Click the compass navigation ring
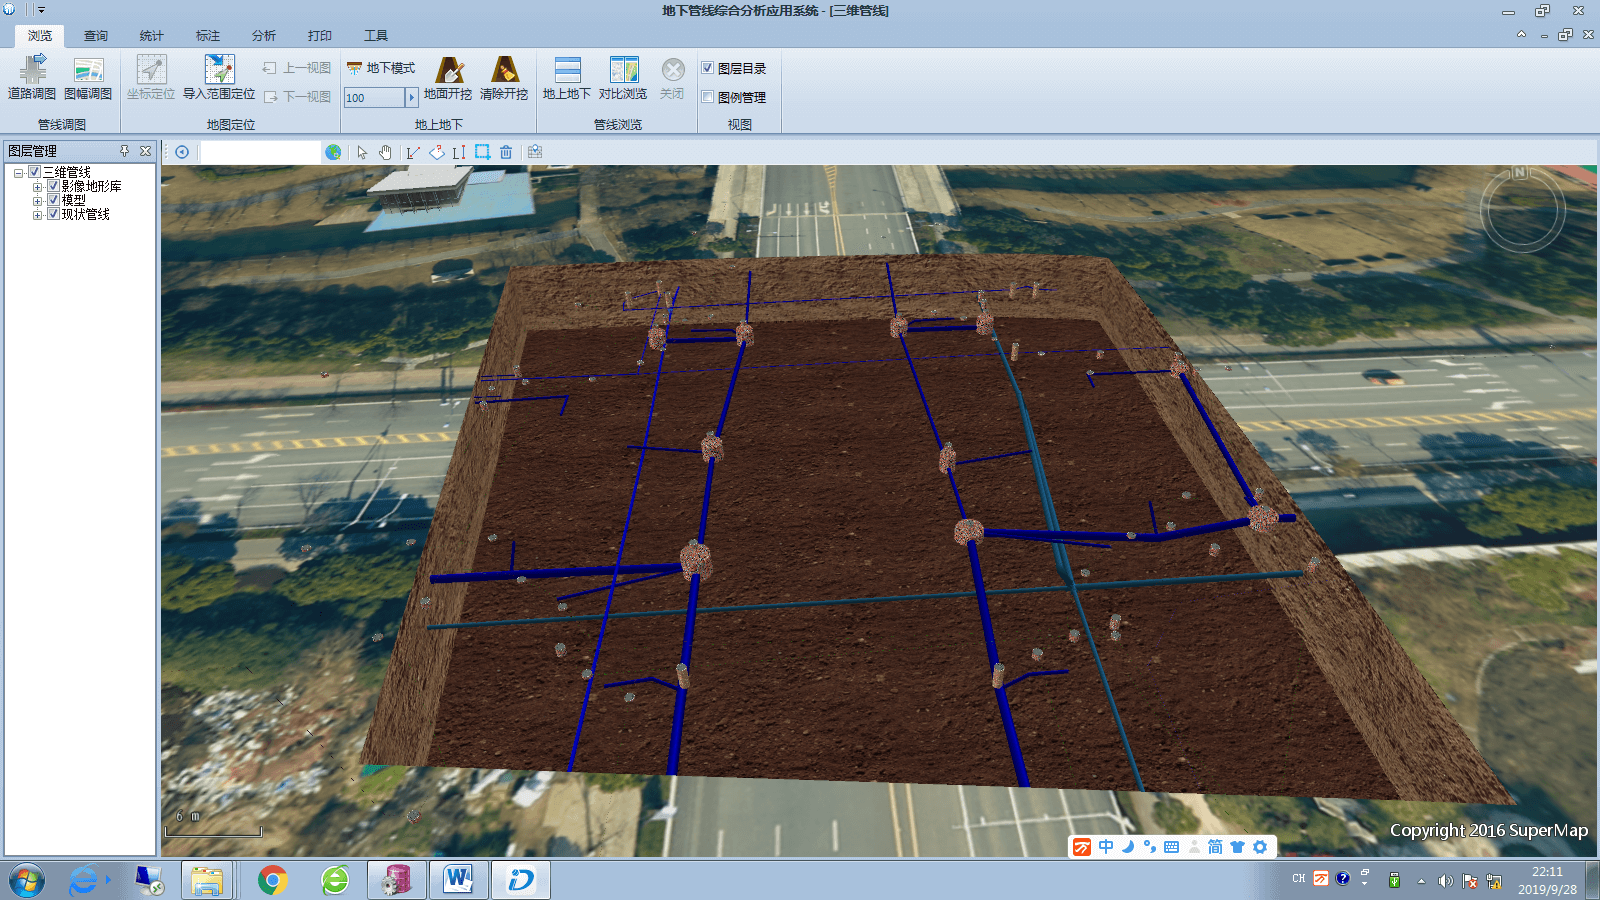The image size is (1600, 900). tap(1522, 209)
